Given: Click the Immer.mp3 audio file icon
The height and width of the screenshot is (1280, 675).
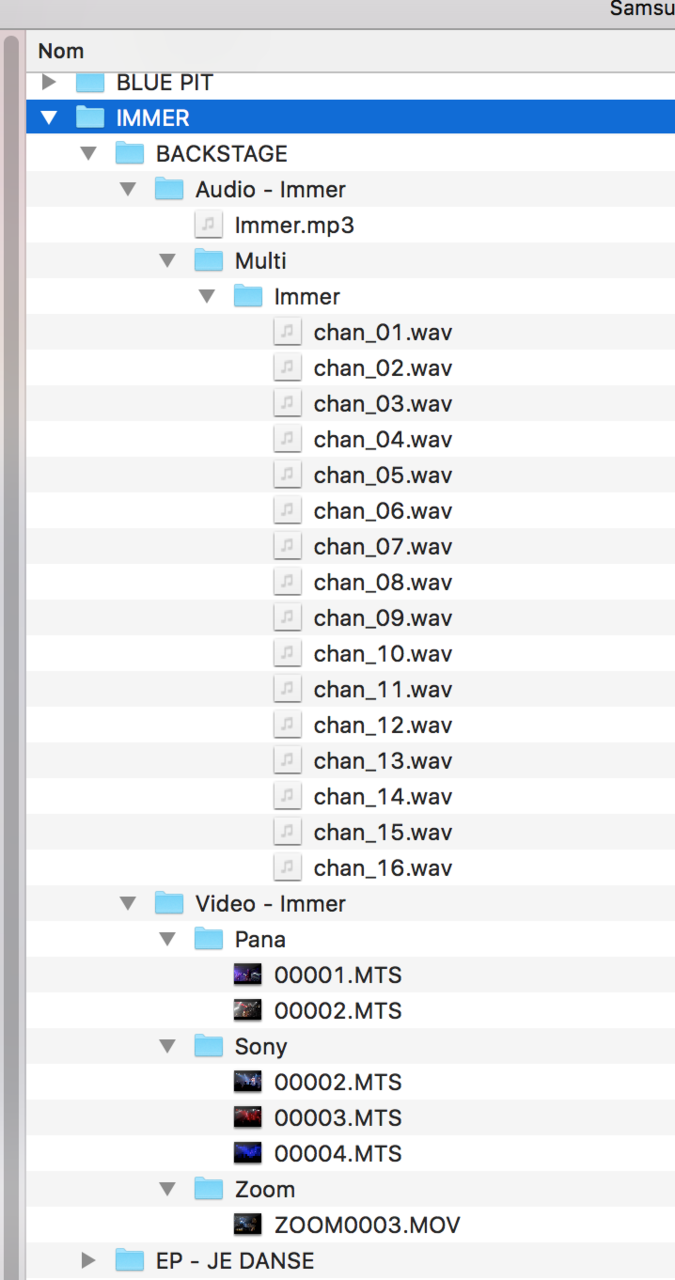Looking at the screenshot, I should tap(208, 225).
